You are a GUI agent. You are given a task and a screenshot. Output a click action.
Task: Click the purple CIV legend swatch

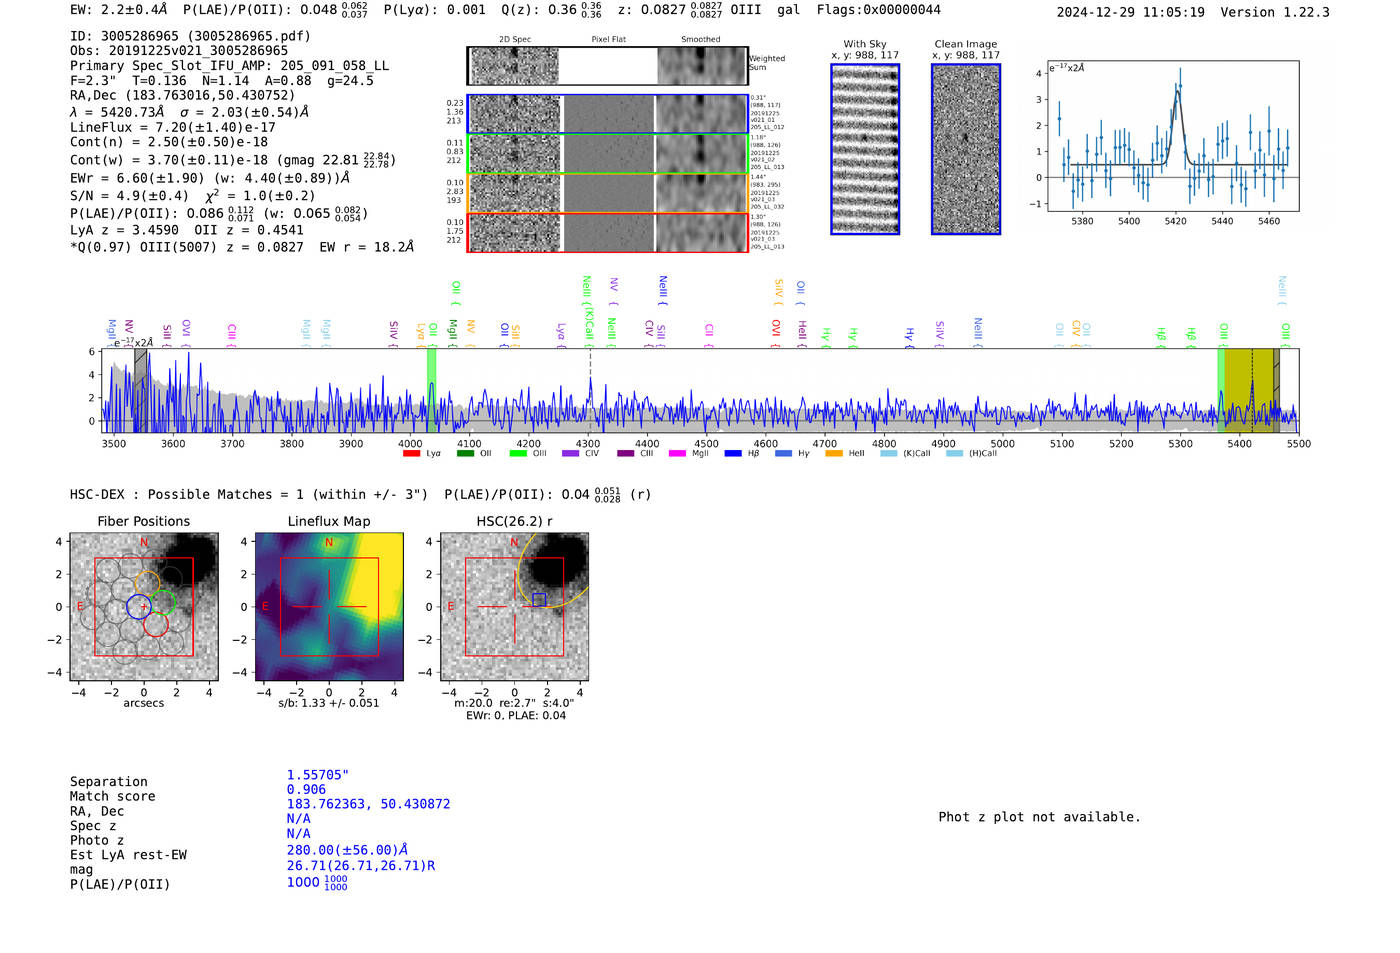pyautogui.click(x=570, y=454)
